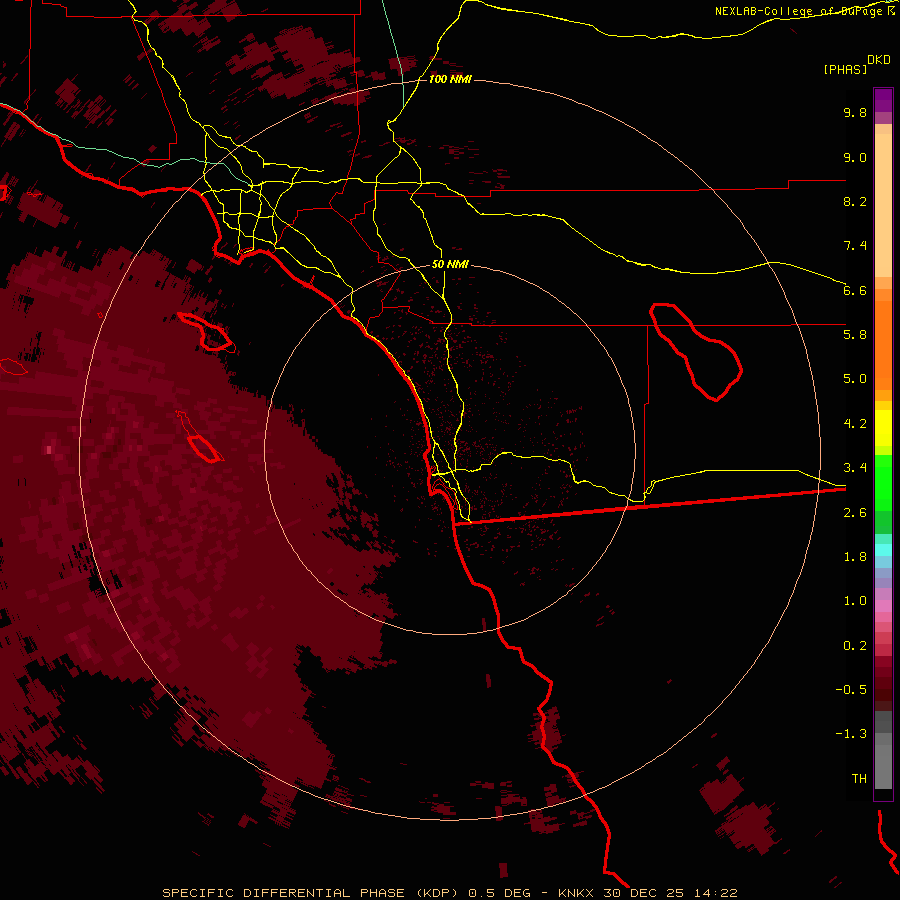Click the 6.6 value on color scale

[855, 290]
